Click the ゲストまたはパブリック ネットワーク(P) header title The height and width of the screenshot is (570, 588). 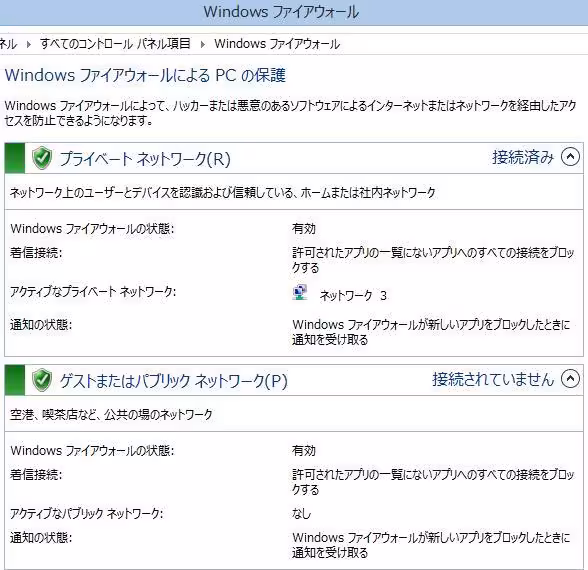pos(173,381)
